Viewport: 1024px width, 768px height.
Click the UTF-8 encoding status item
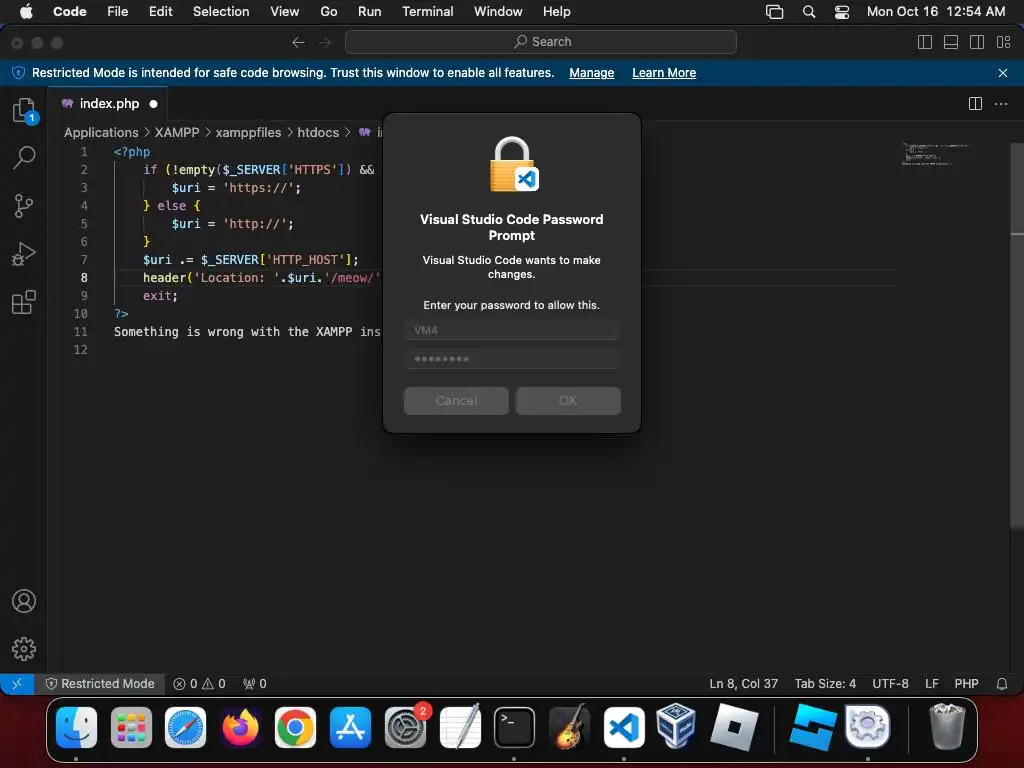pos(890,684)
